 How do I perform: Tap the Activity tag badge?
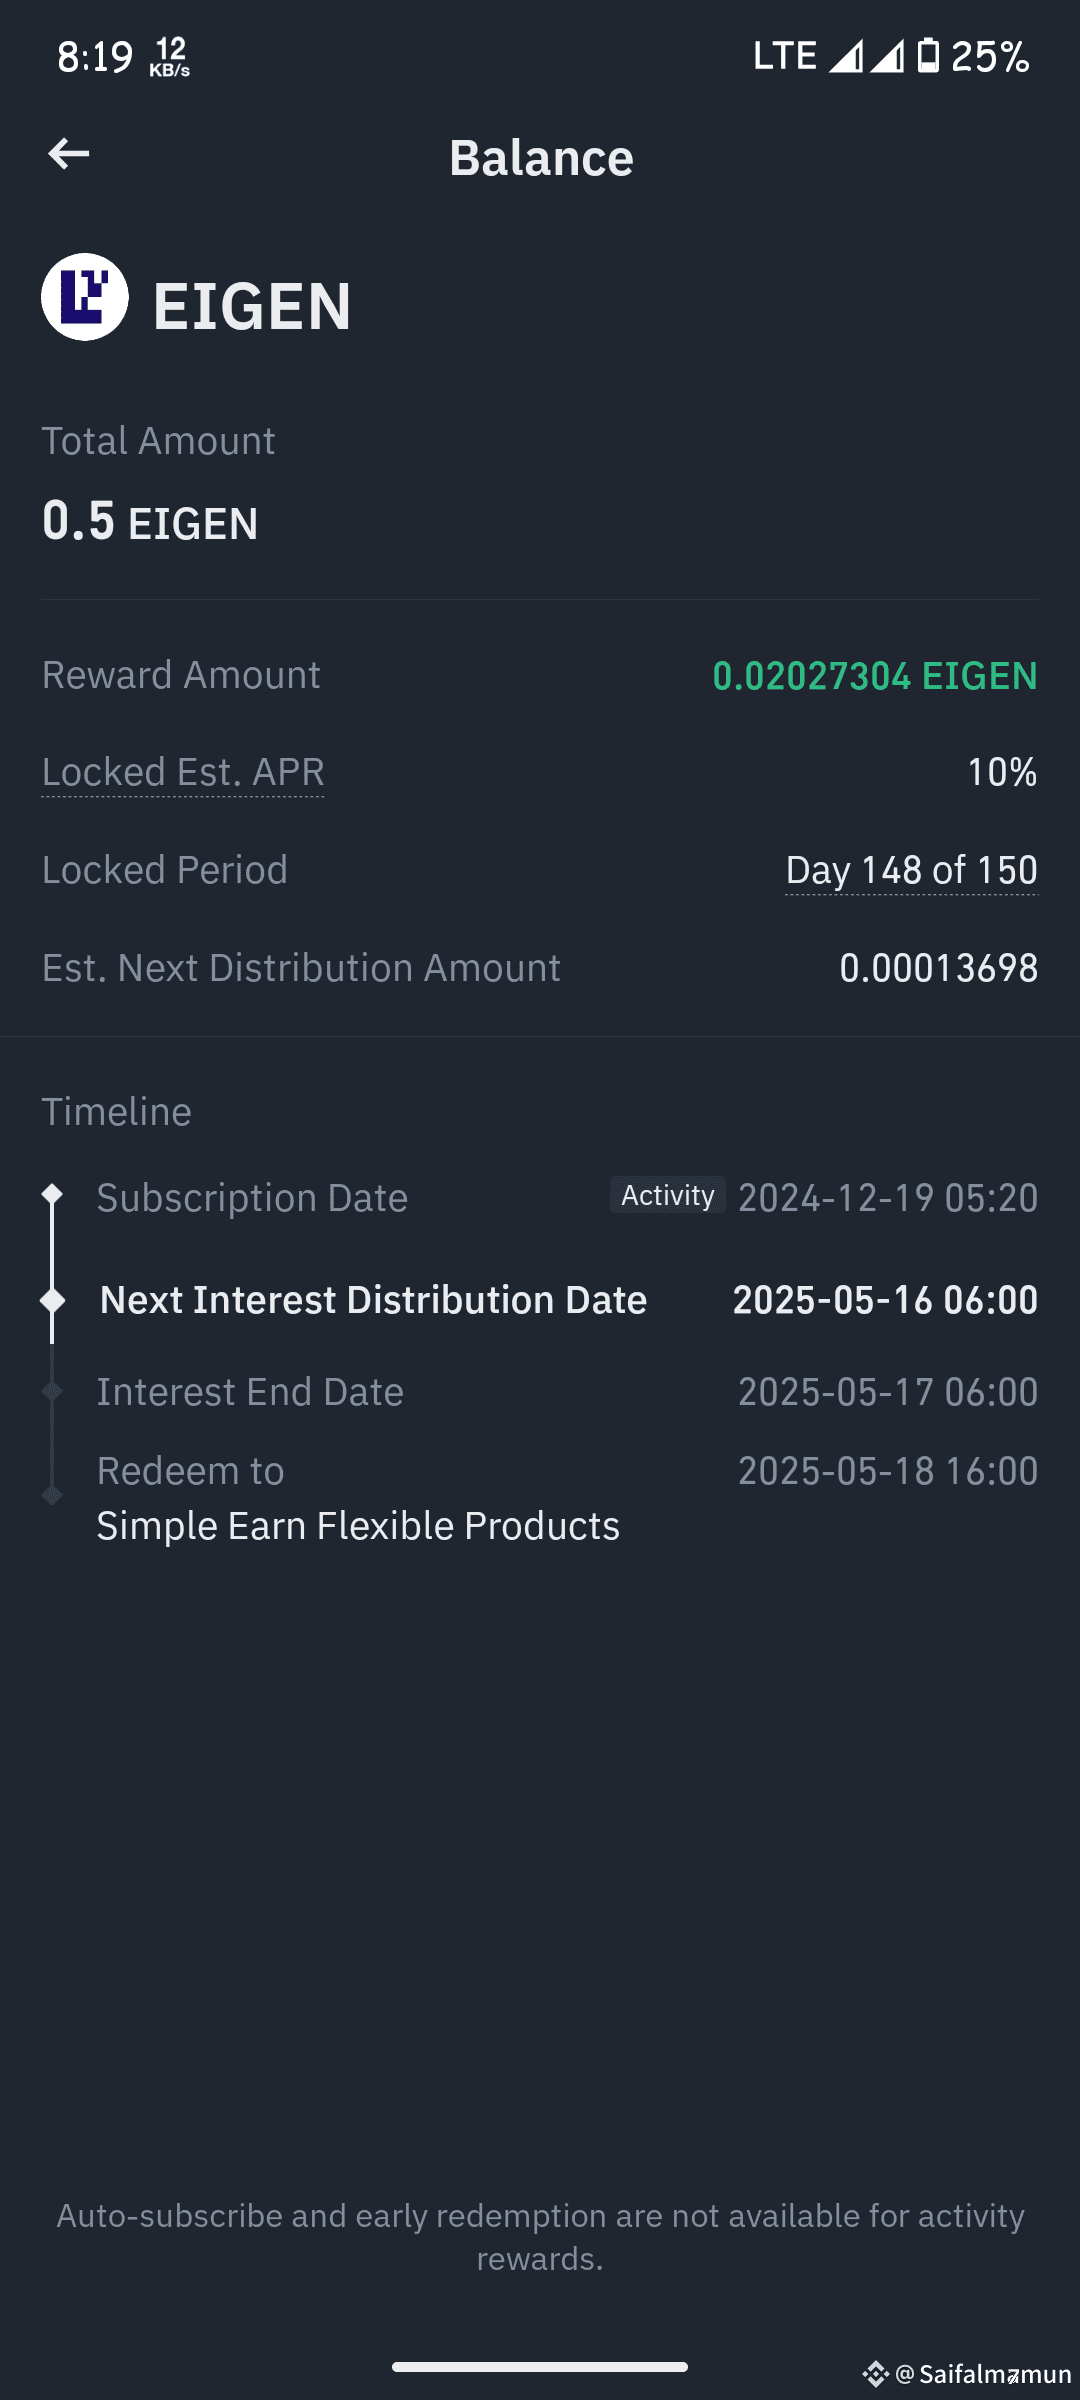(x=668, y=1195)
